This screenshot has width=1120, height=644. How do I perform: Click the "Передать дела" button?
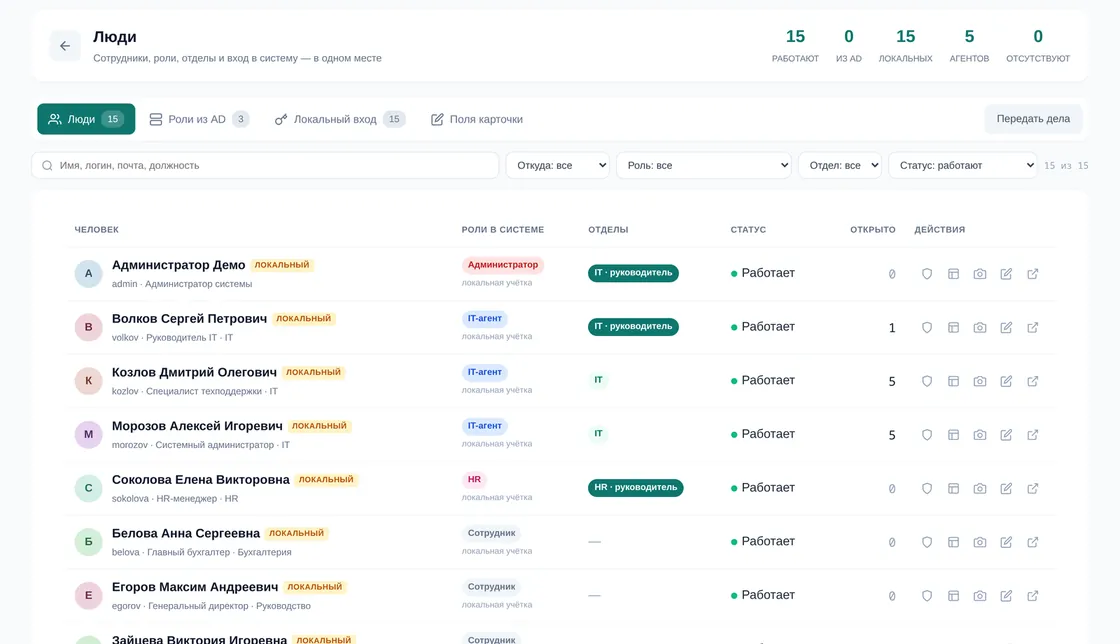[1033, 119]
